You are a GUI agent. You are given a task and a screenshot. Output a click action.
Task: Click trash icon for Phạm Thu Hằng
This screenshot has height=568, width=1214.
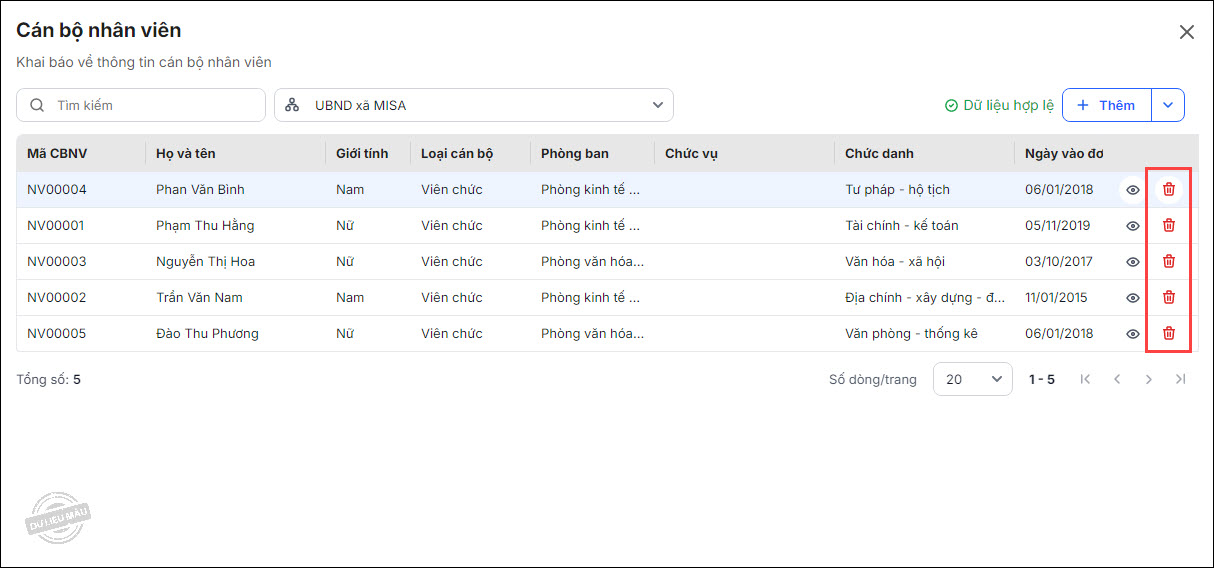tap(1168, 225)
